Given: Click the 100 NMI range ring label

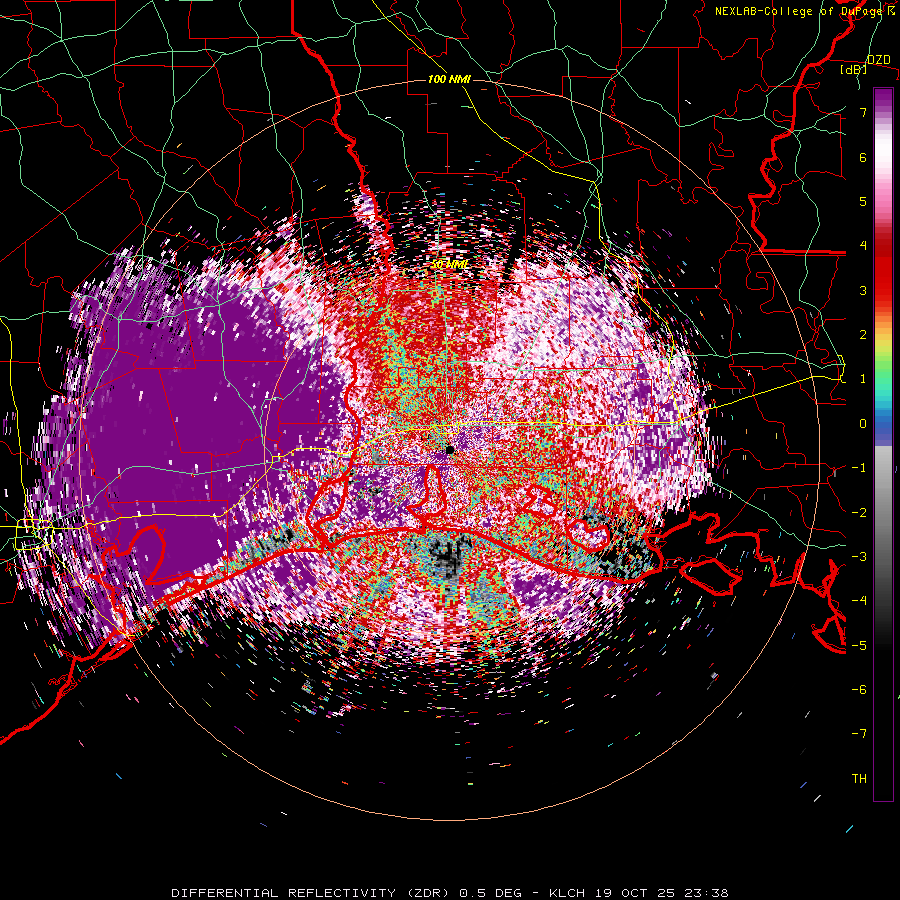Looking at the screenshot, I should coord(449,79).
